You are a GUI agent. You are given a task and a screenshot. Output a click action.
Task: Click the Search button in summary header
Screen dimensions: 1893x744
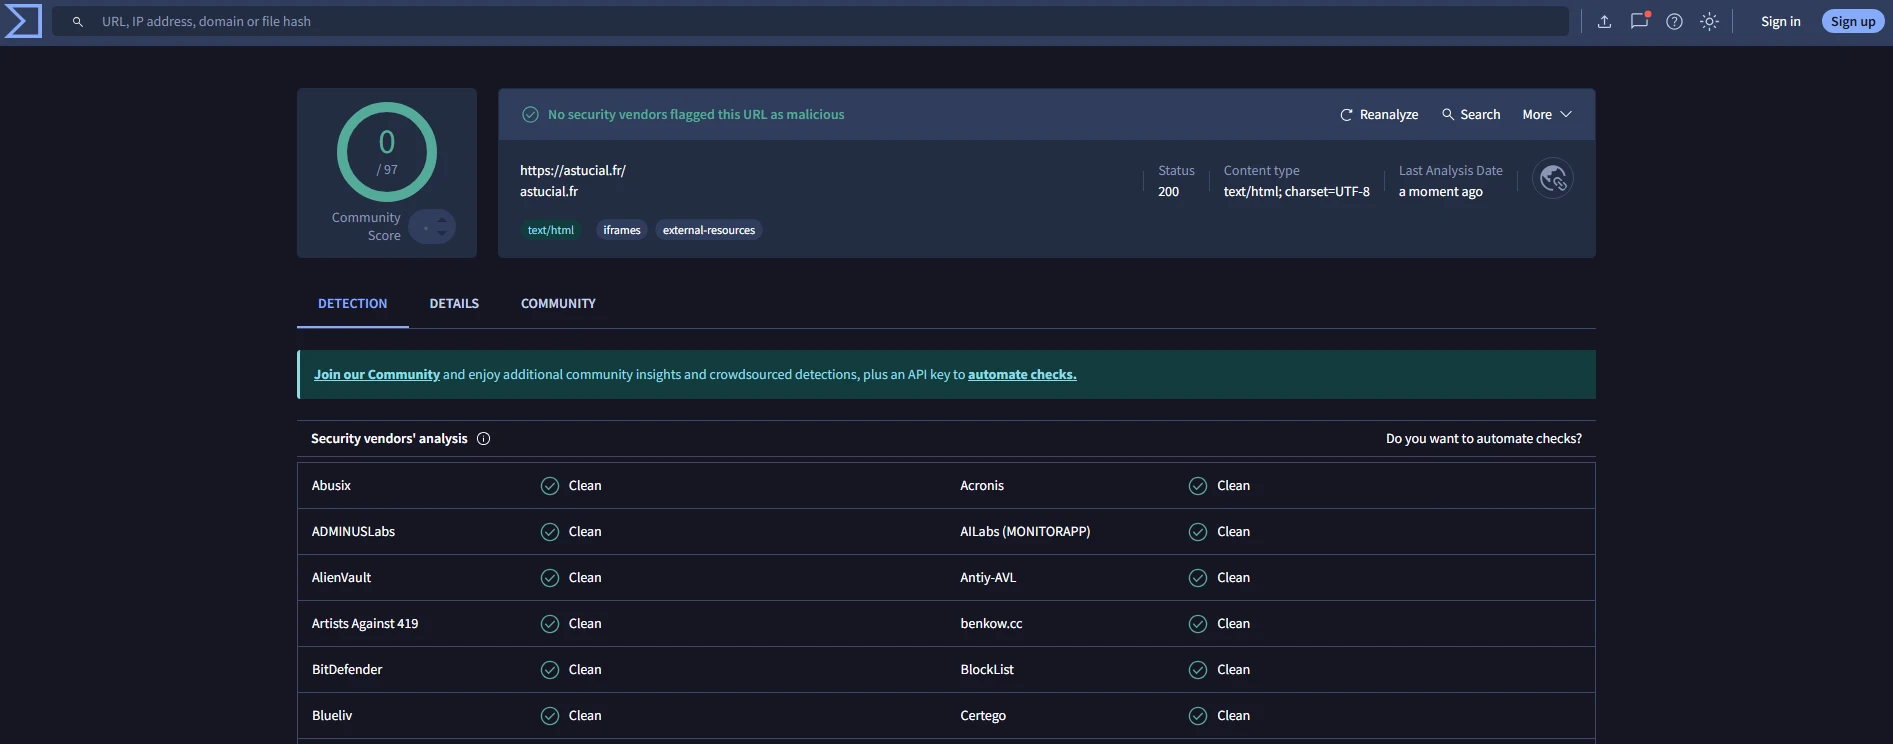point(1471,115)
